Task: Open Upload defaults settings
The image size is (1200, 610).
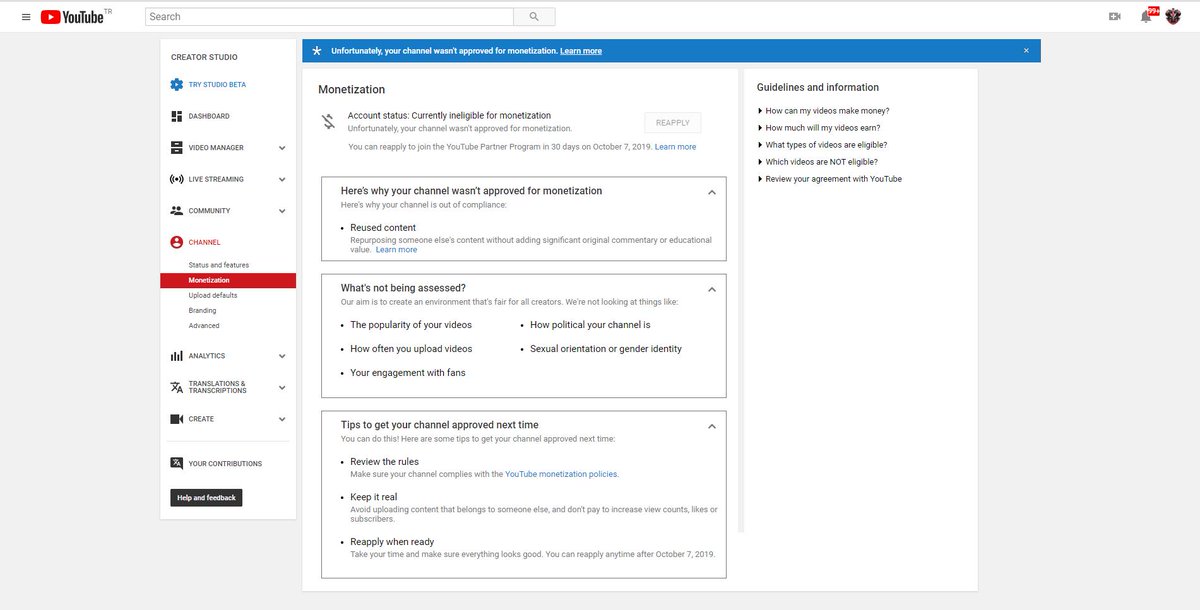Action: (213, 295)
